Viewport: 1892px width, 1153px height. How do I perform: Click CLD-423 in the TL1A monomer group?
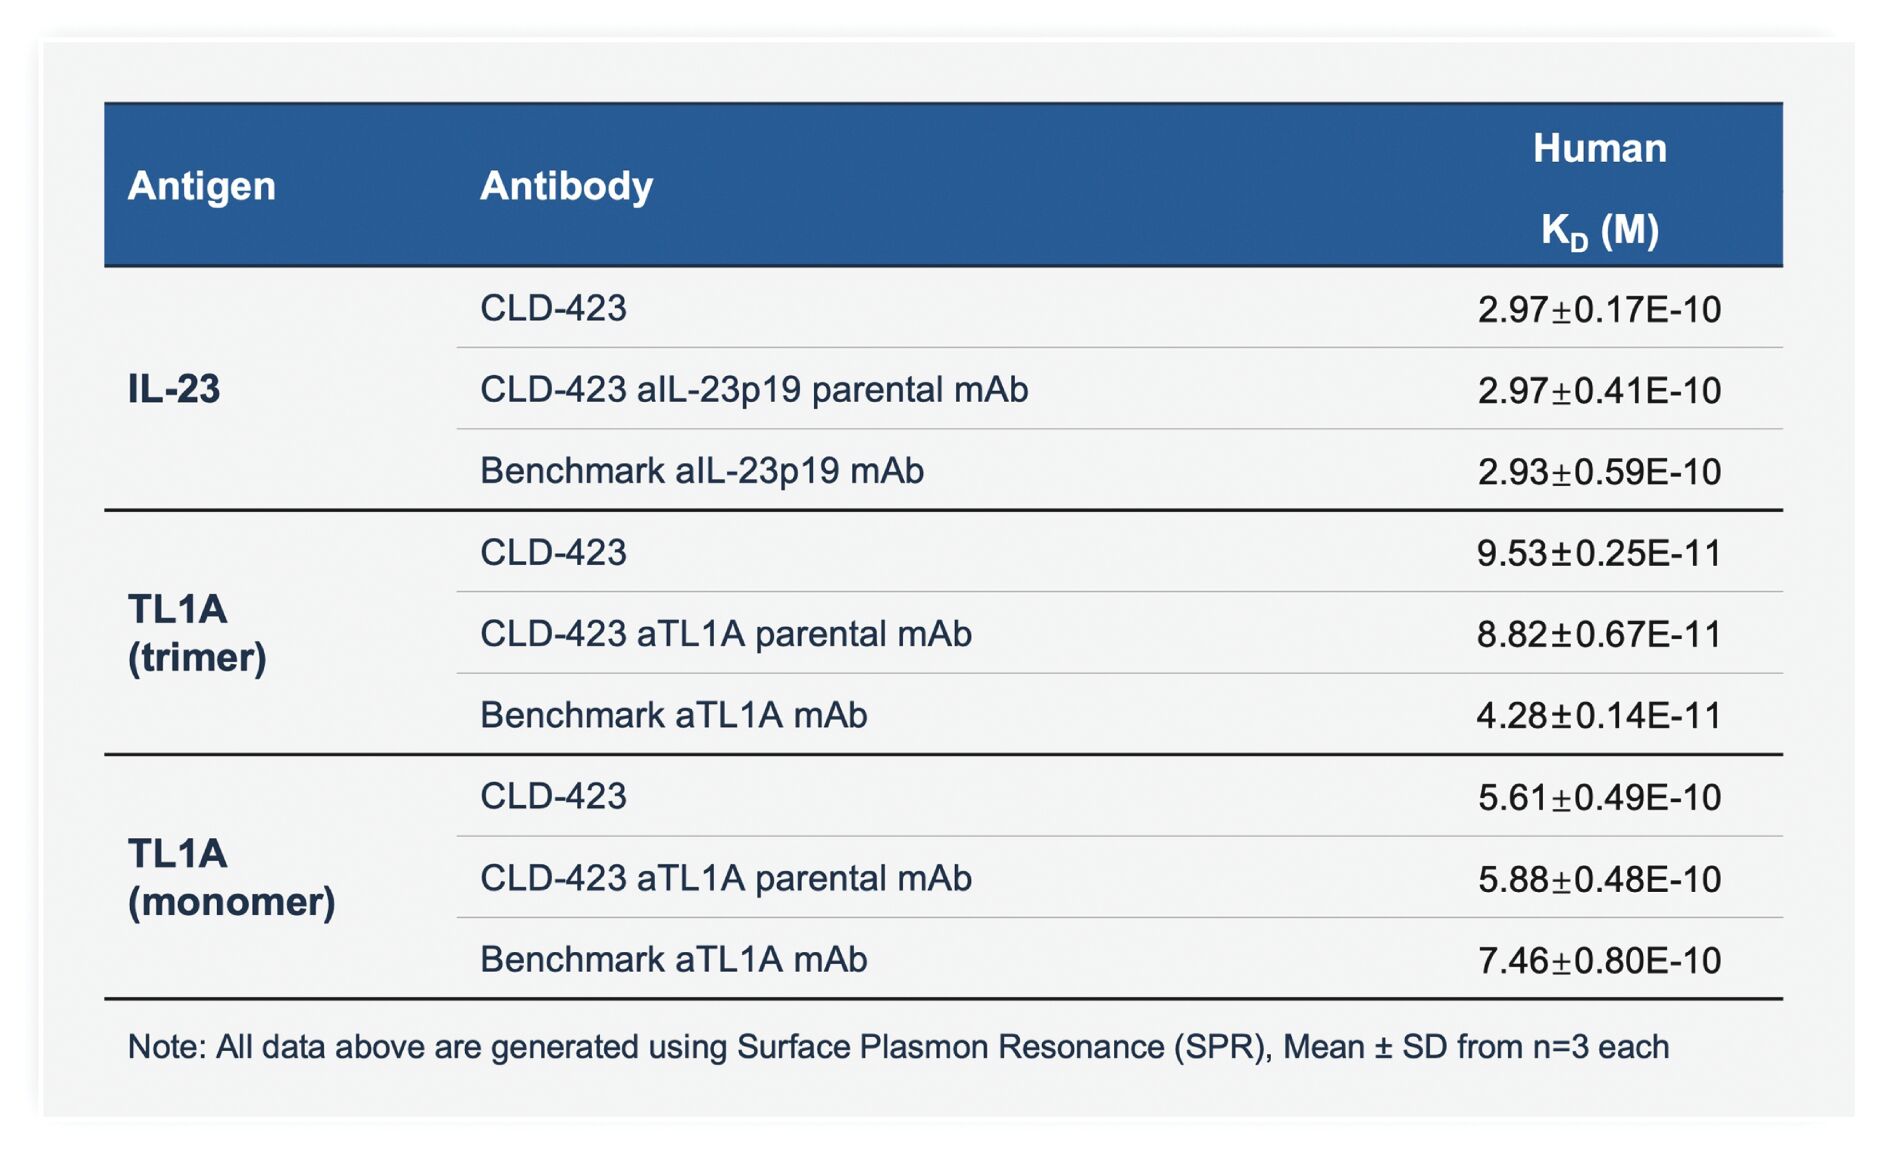coord(553,796)
